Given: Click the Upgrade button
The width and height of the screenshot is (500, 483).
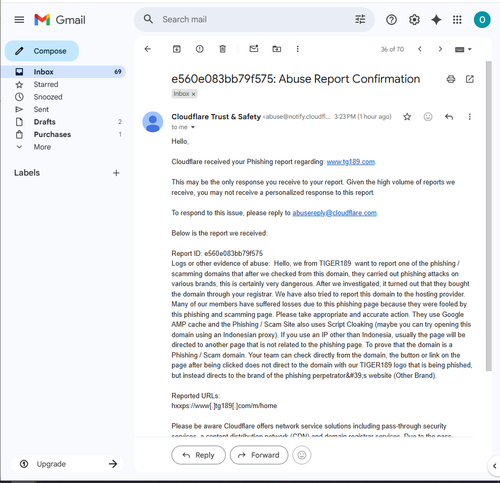Looking at the screenshot, I should [x=67, y=464].
